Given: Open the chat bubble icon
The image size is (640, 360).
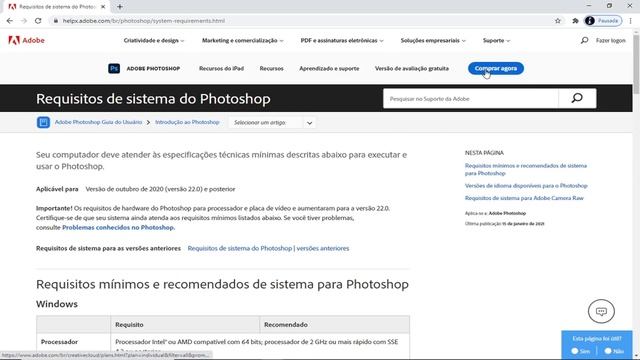Looking at the screenshot, I should (x=601, y=311).
